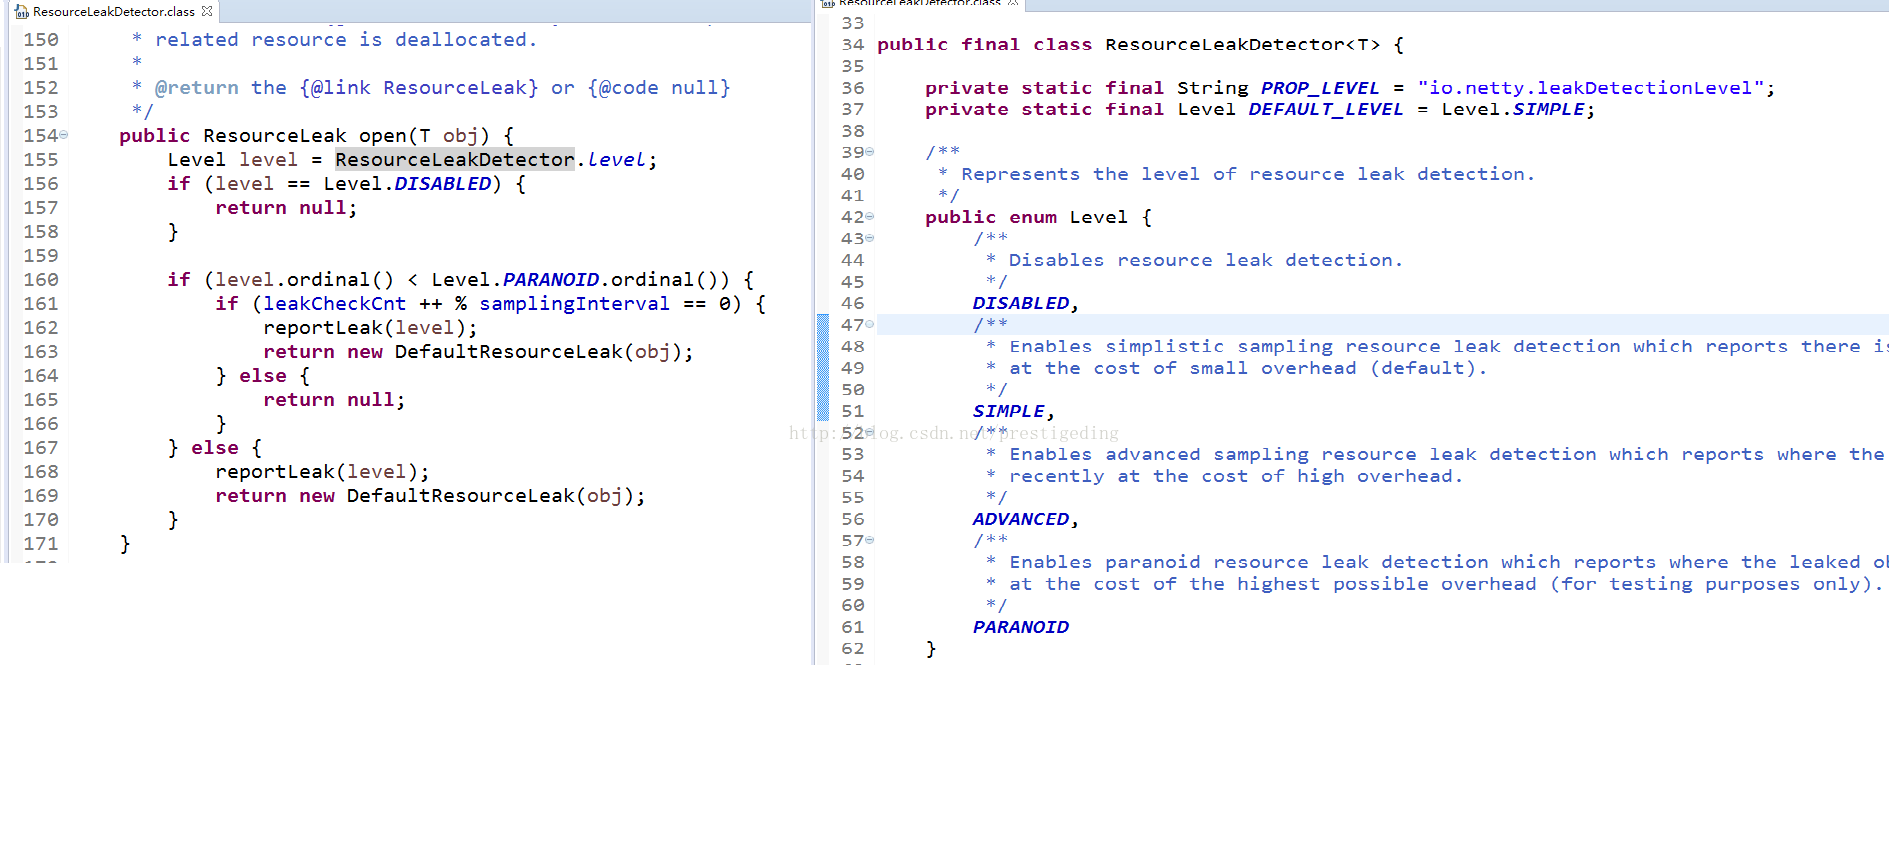Click the class file icon on left tab
Screen dimensions: 1889x845
point(21,12)
